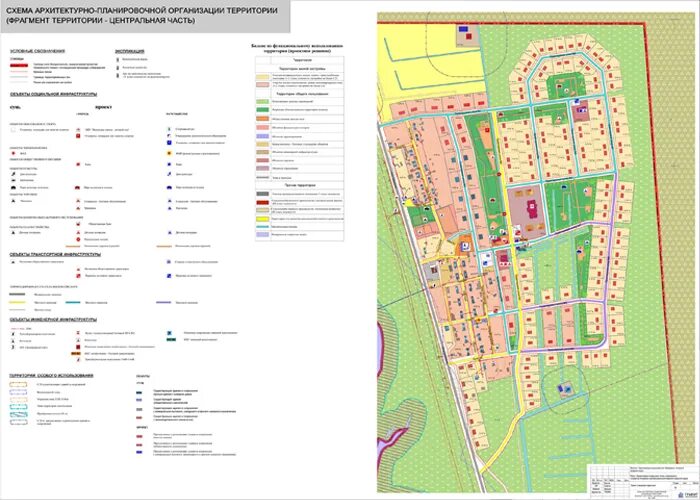Viewport: 700px width, 500px height.
Task: Click the large magenta building in the mauve block
Action: (532, 209)
